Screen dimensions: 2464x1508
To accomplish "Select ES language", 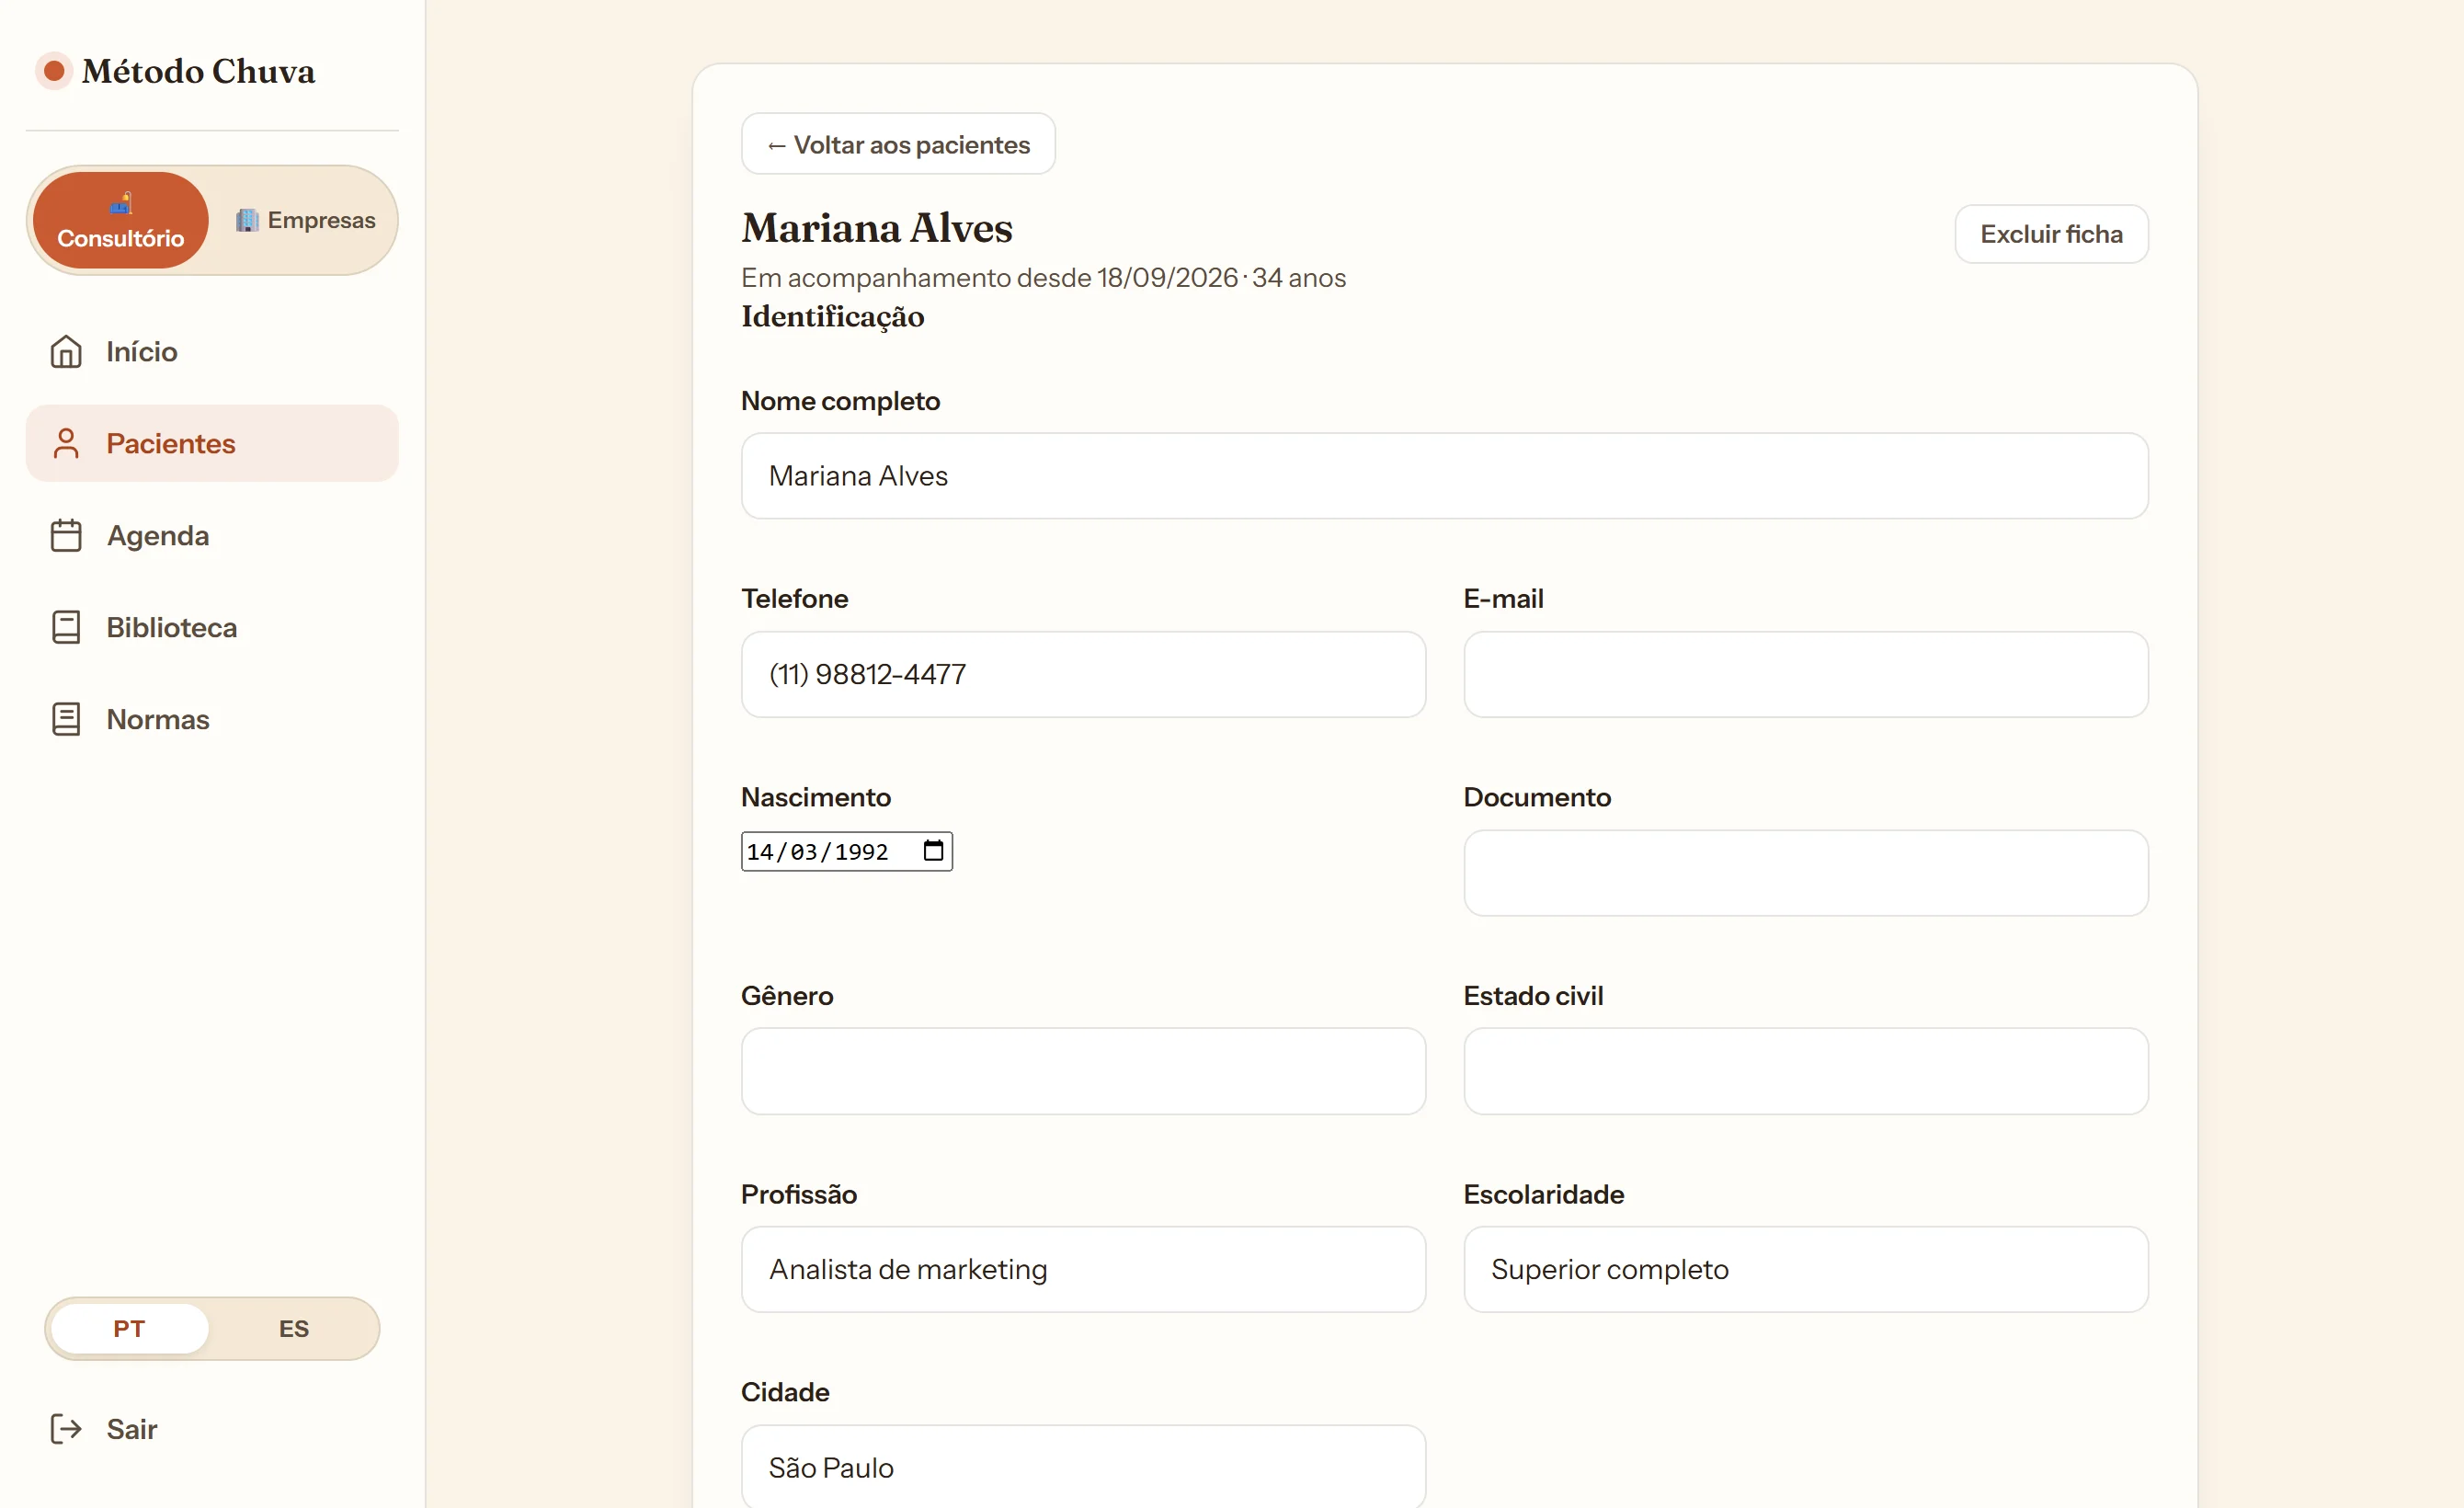I will click(294, 1329).
